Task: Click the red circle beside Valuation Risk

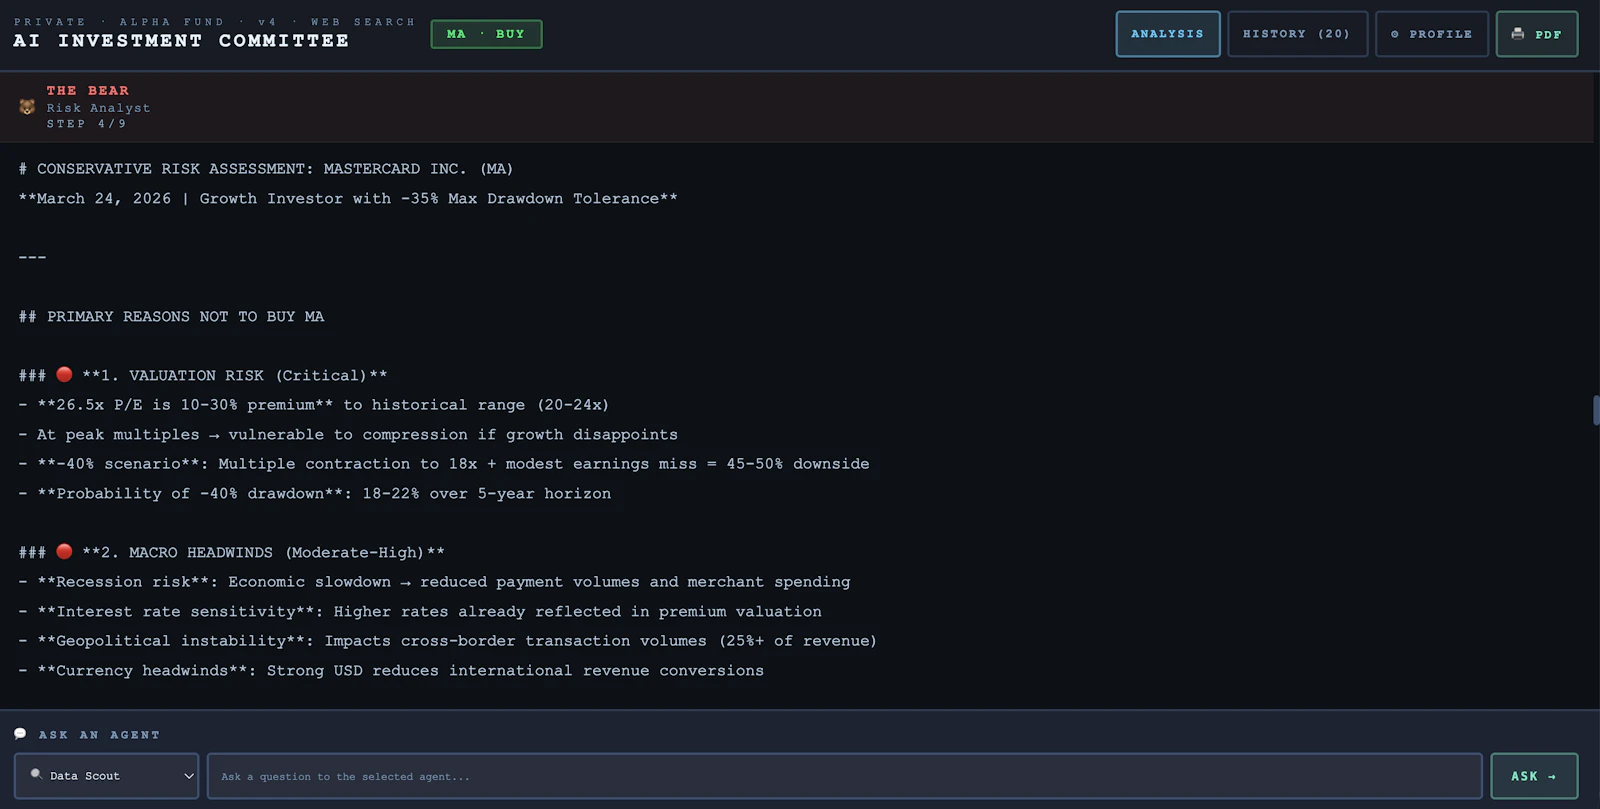Action: point(64,374)
